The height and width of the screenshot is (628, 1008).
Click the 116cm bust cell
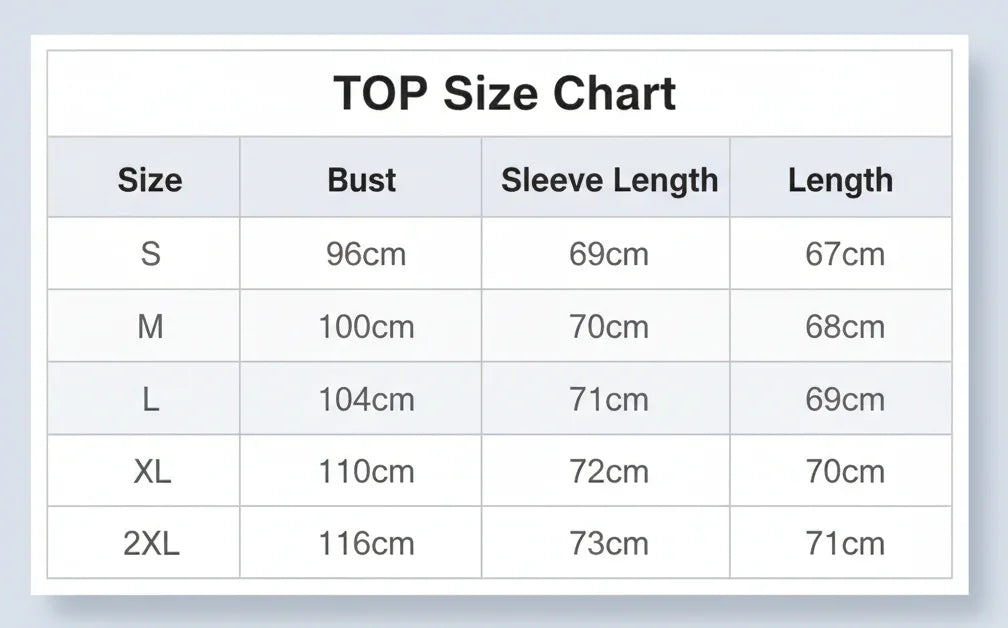[366, 544]
